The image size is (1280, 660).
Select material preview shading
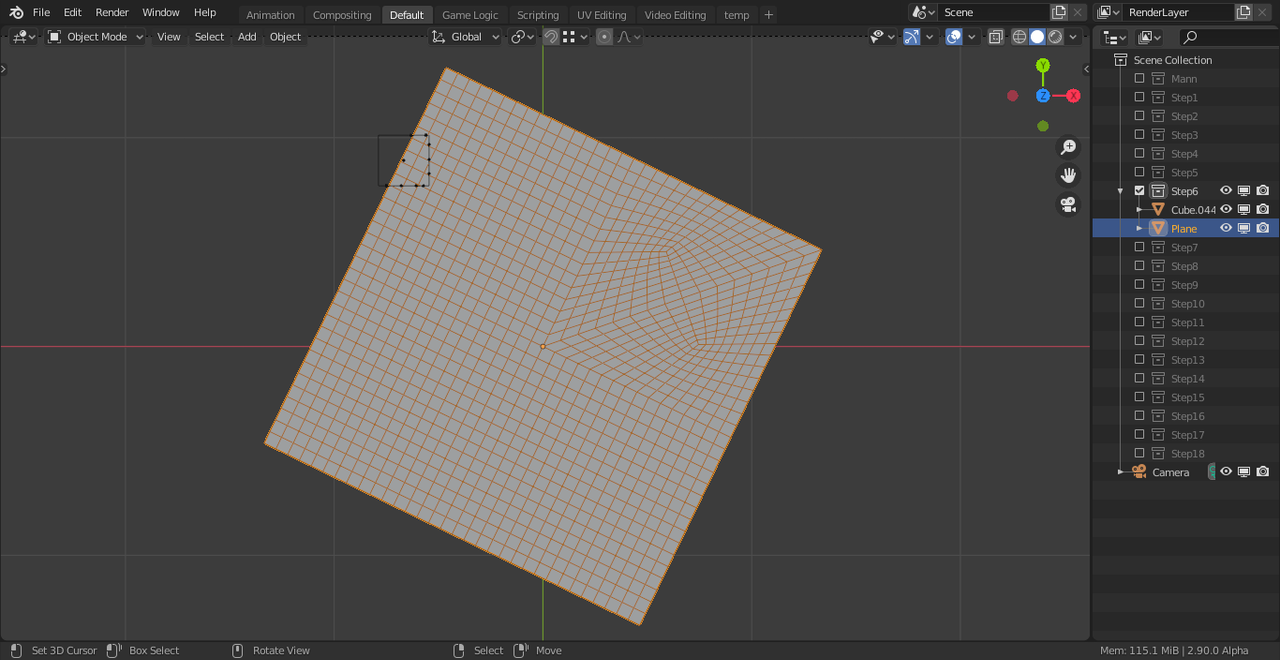click(1055, 37)
